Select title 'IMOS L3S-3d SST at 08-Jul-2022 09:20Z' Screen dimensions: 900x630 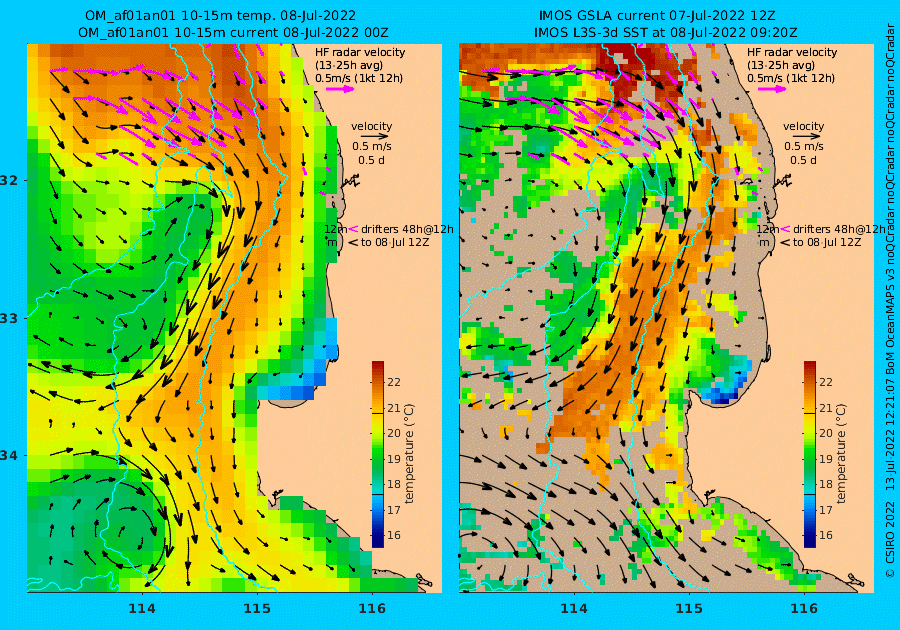665,33
